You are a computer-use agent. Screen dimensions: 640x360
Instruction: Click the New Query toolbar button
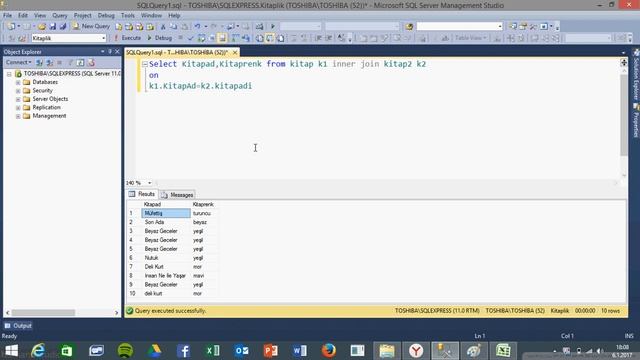click(91, 26)
